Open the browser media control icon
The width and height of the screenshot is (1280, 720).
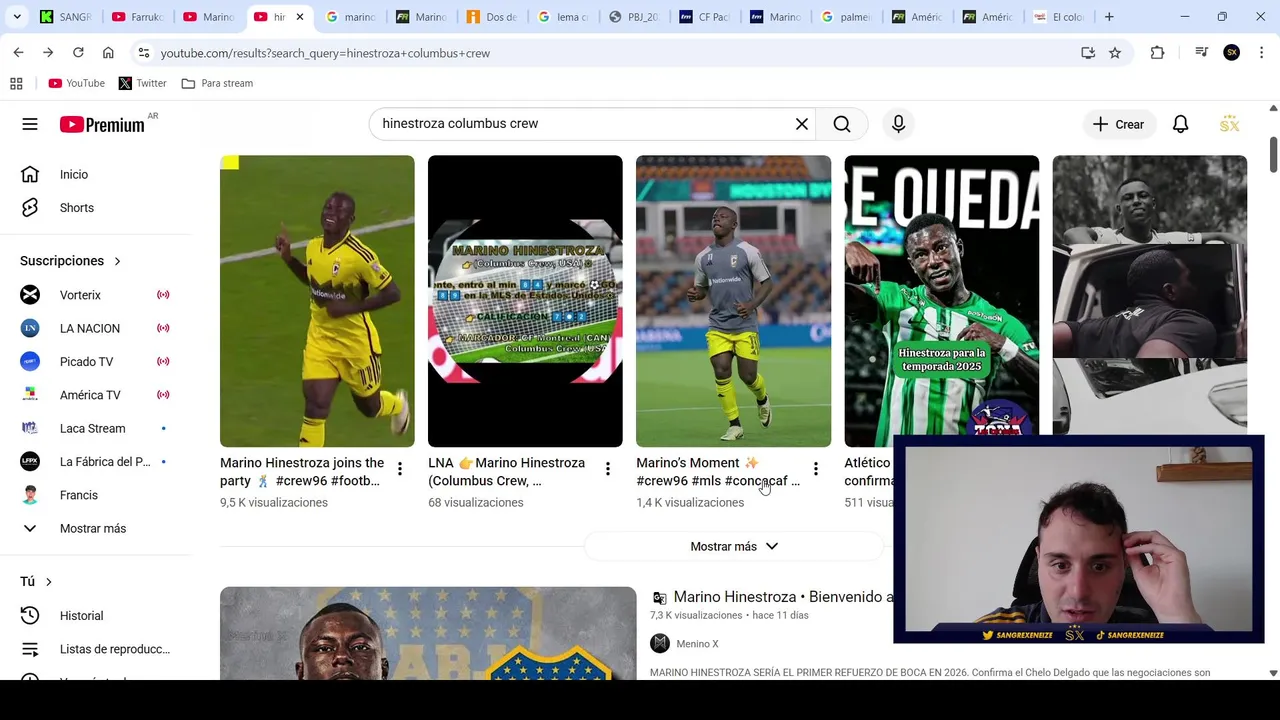(1201, 53)
